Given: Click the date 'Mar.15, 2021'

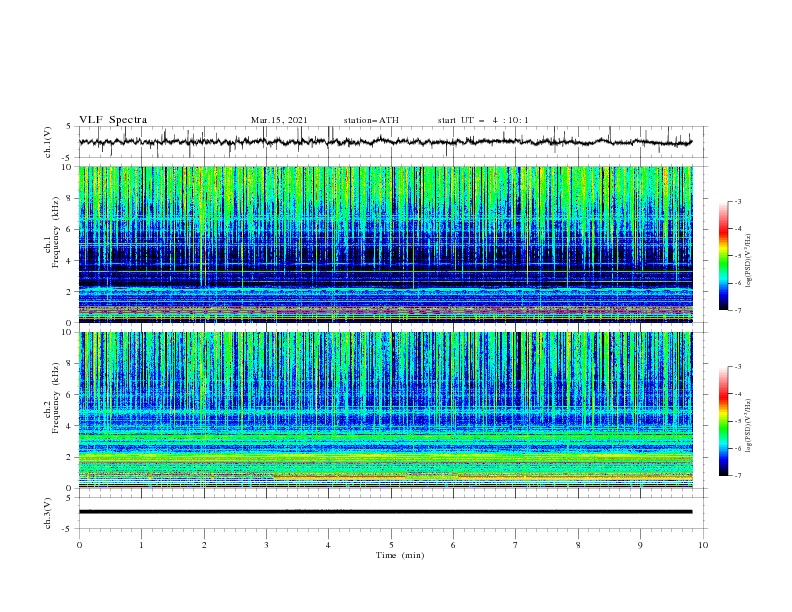Looking at the screenshot, I should 279,120.
